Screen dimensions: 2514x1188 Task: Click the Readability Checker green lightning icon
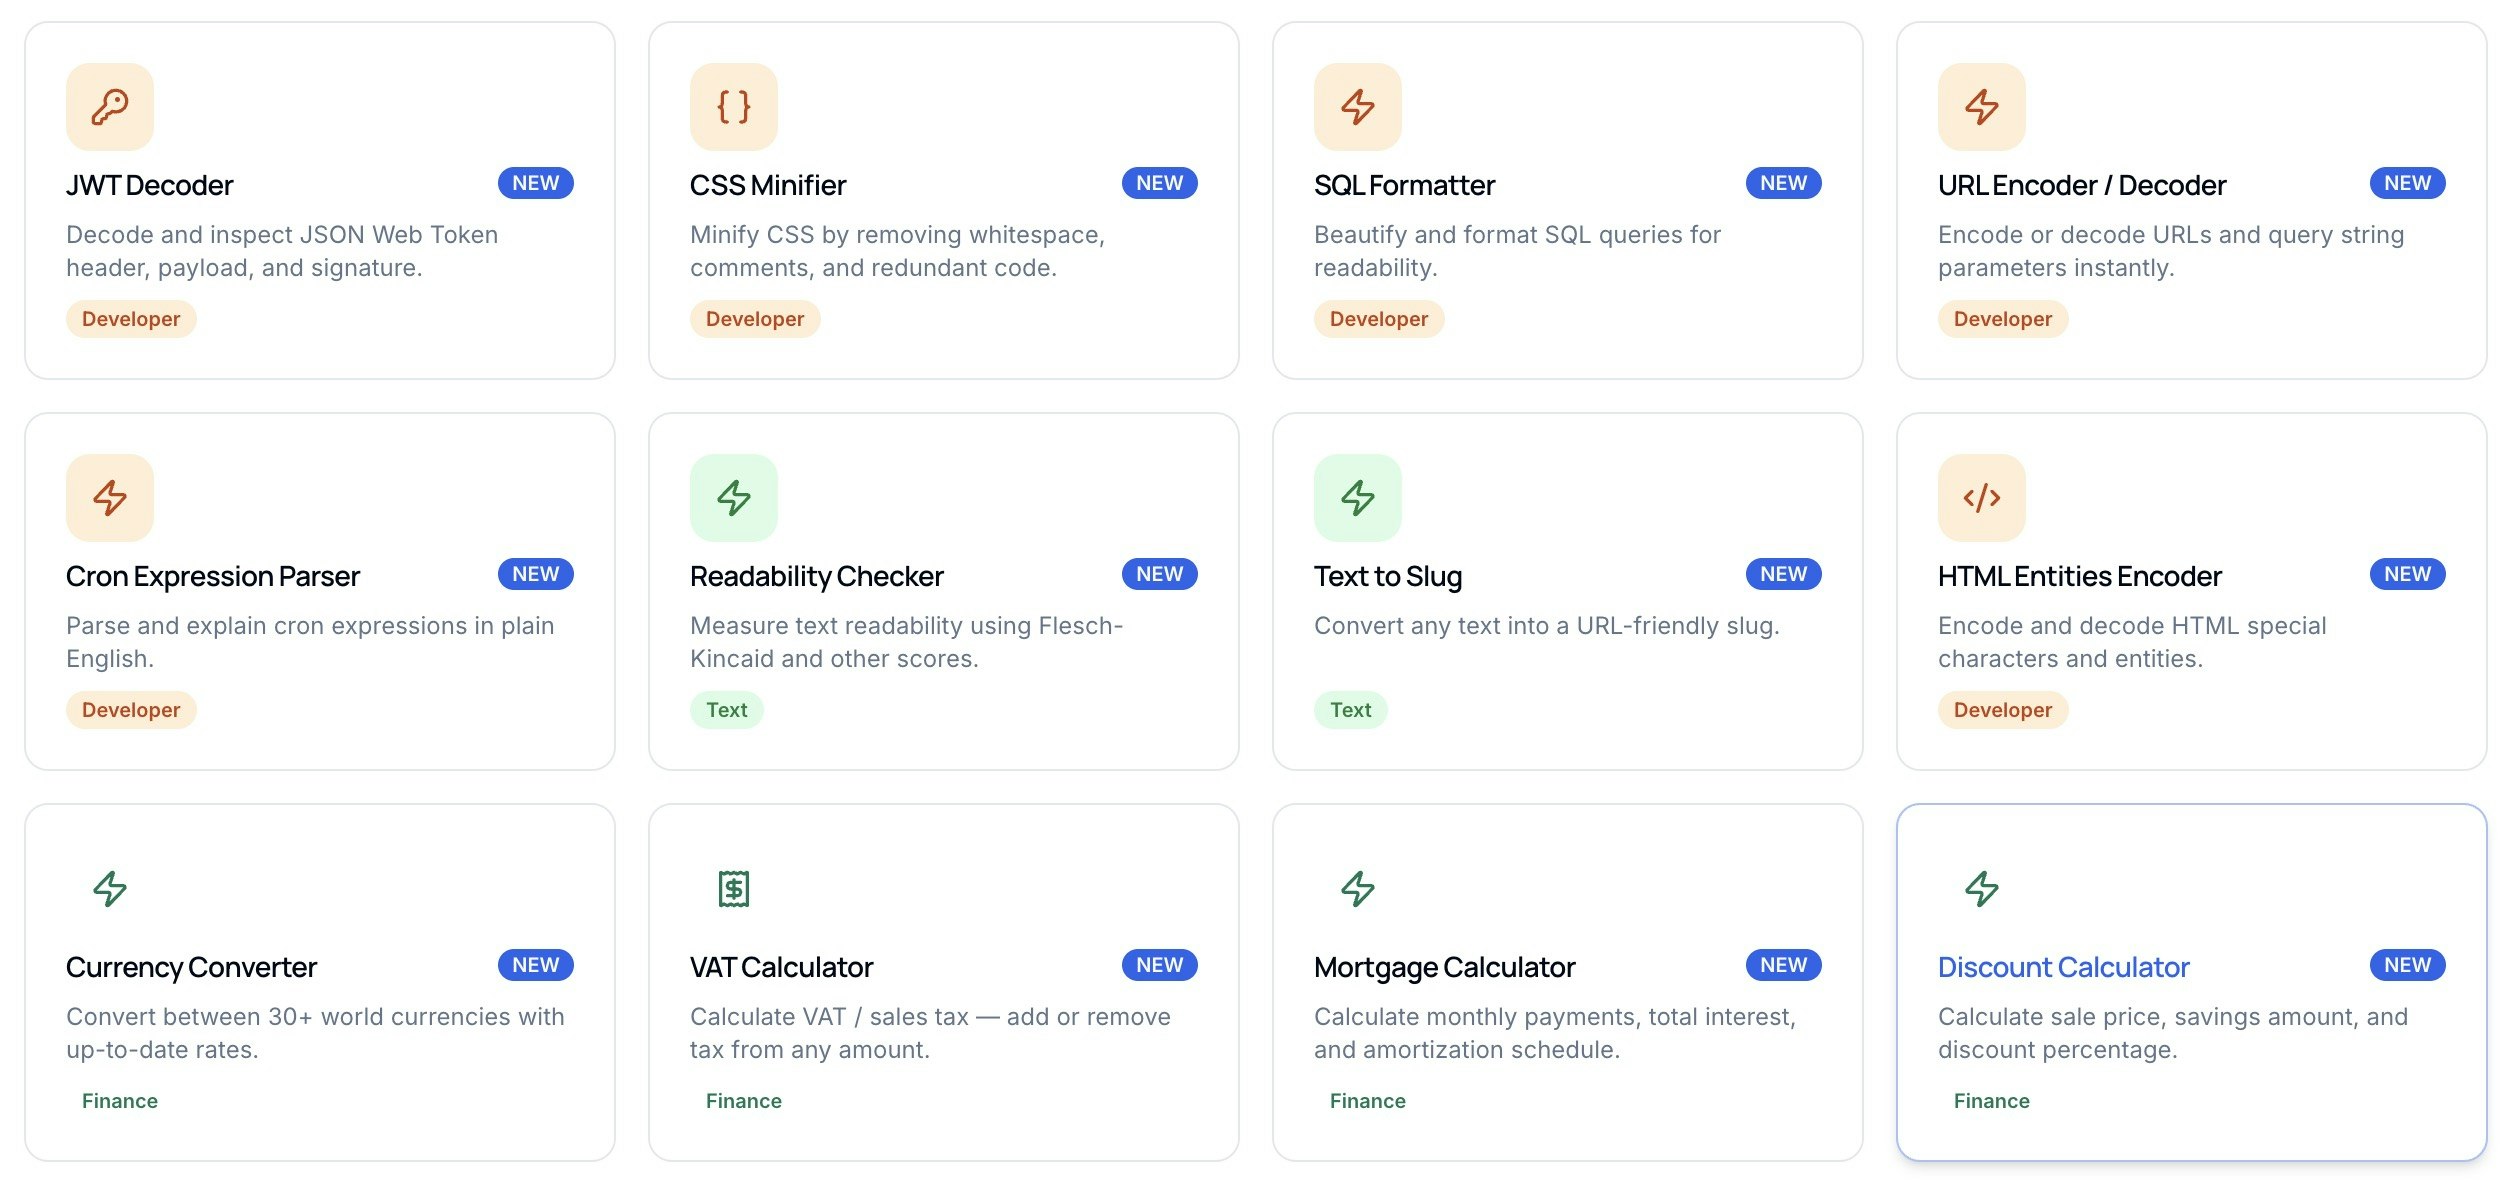click(x=734, y=497)
